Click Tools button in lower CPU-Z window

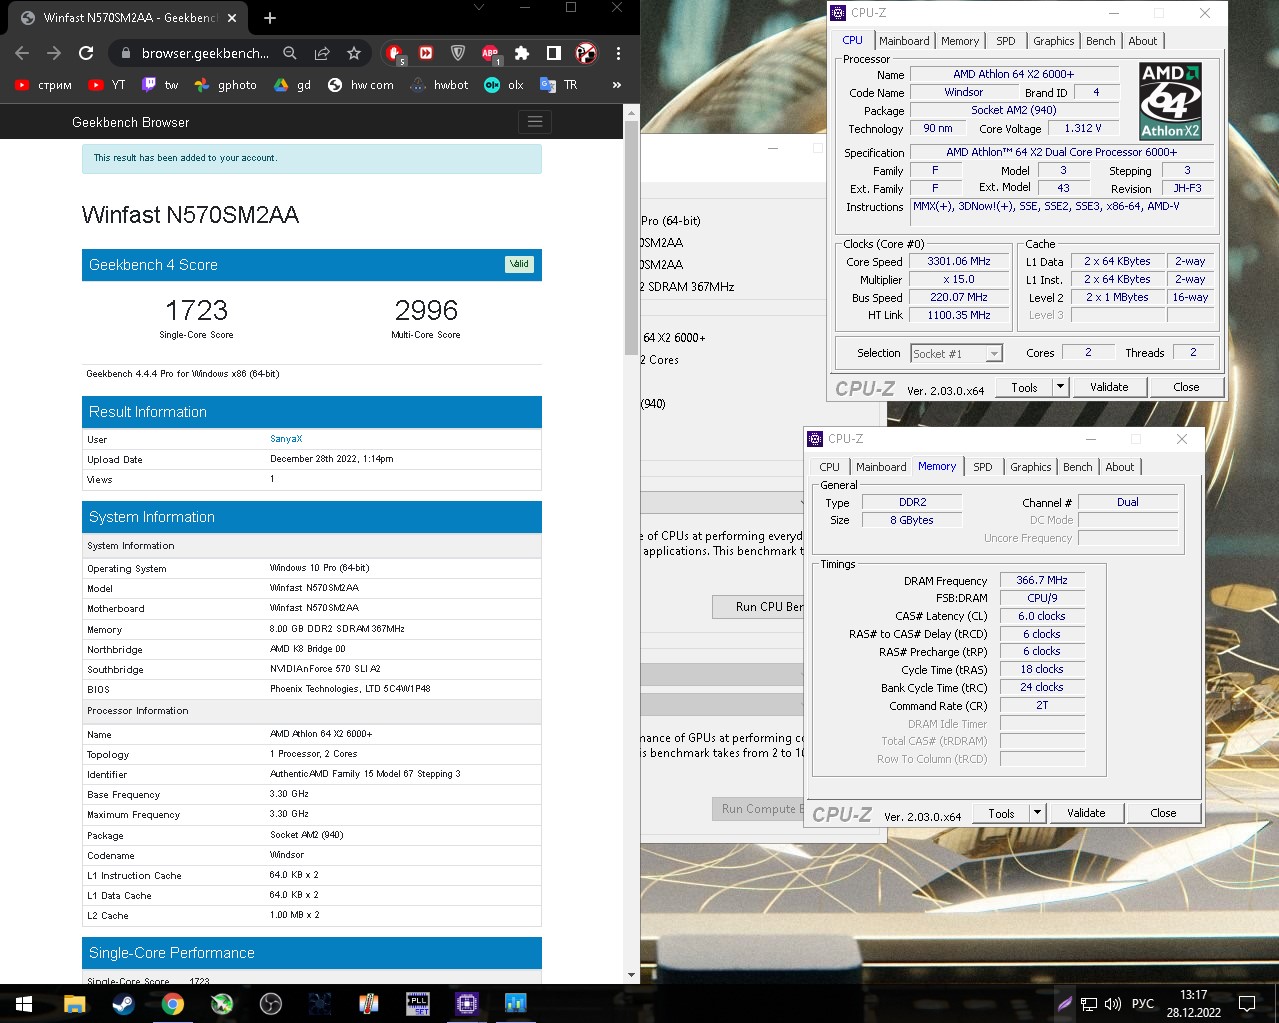point(1001,813)
